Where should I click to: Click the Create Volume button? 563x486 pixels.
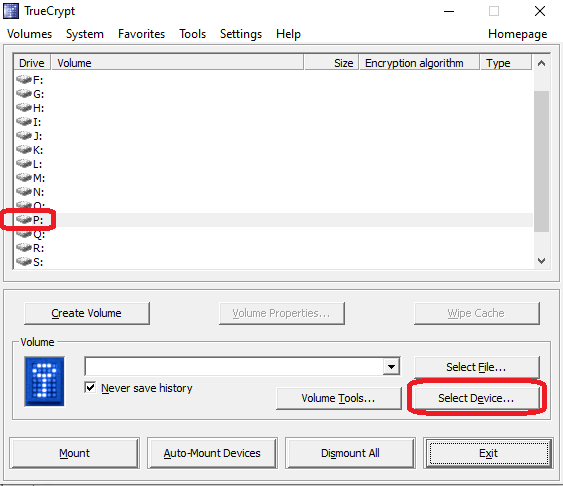tap(87, 313)
